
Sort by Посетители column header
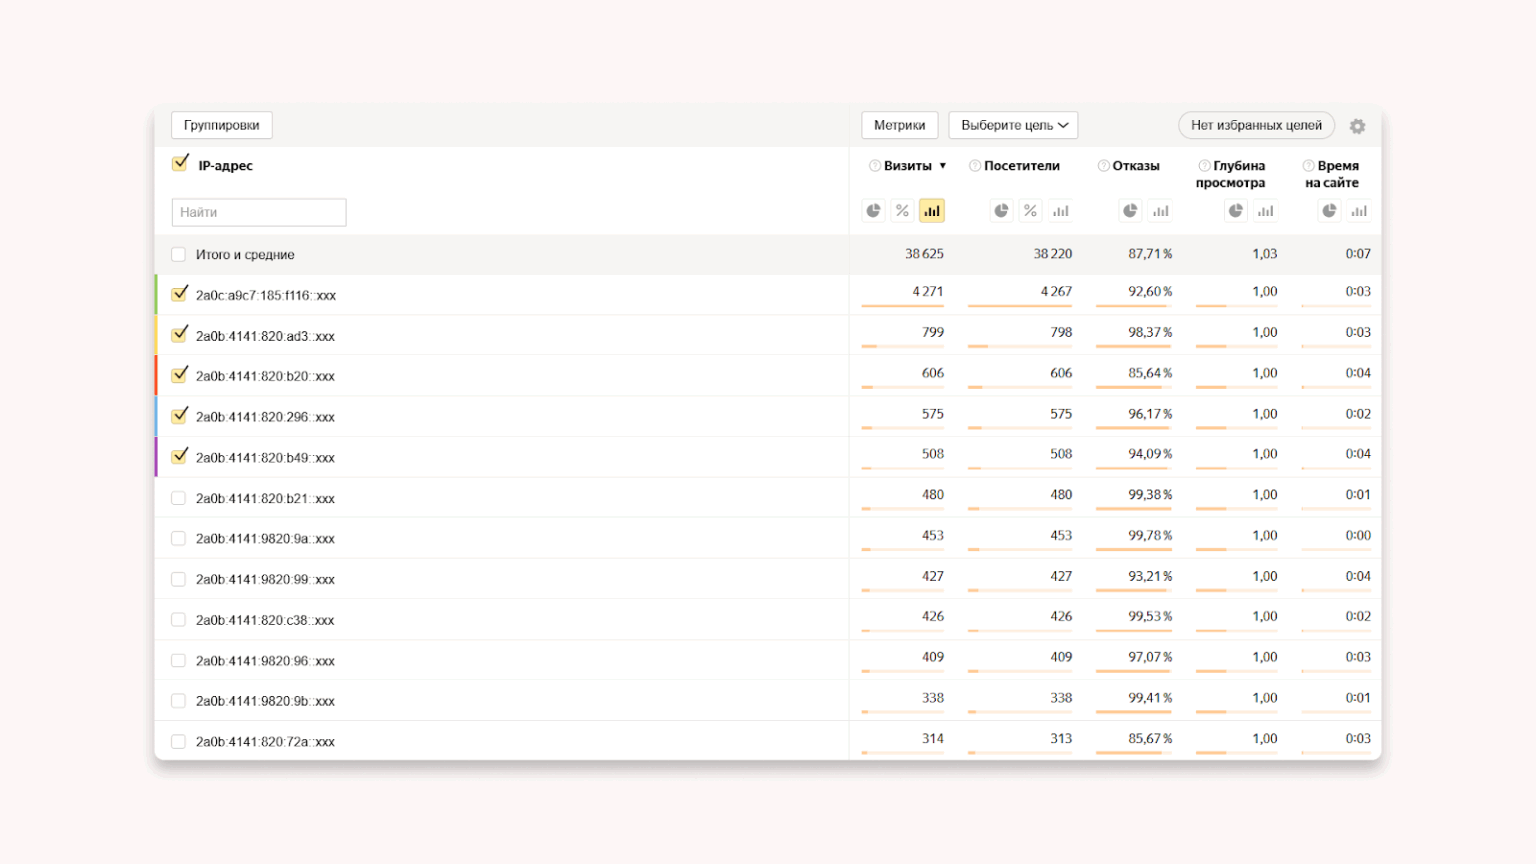[1022, 166]
